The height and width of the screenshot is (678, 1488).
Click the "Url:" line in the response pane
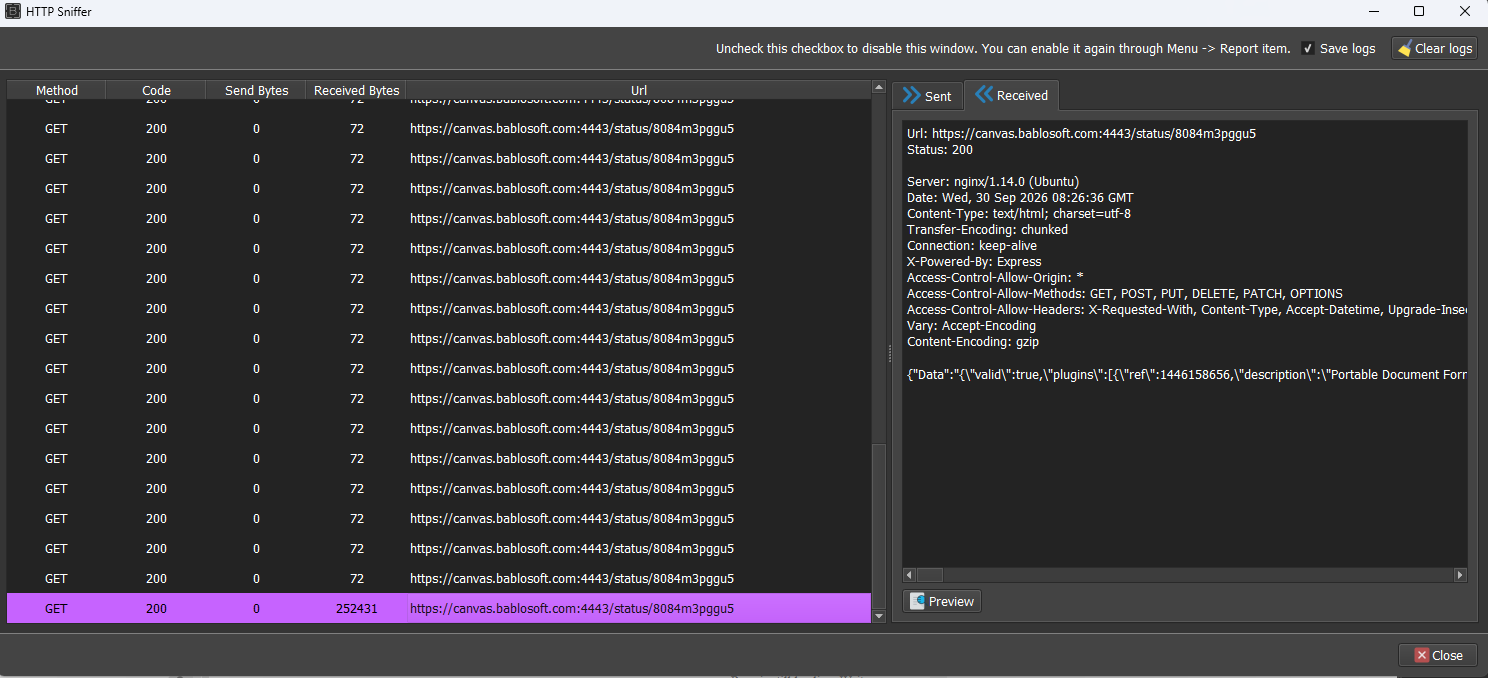(x=1081, y=134)
